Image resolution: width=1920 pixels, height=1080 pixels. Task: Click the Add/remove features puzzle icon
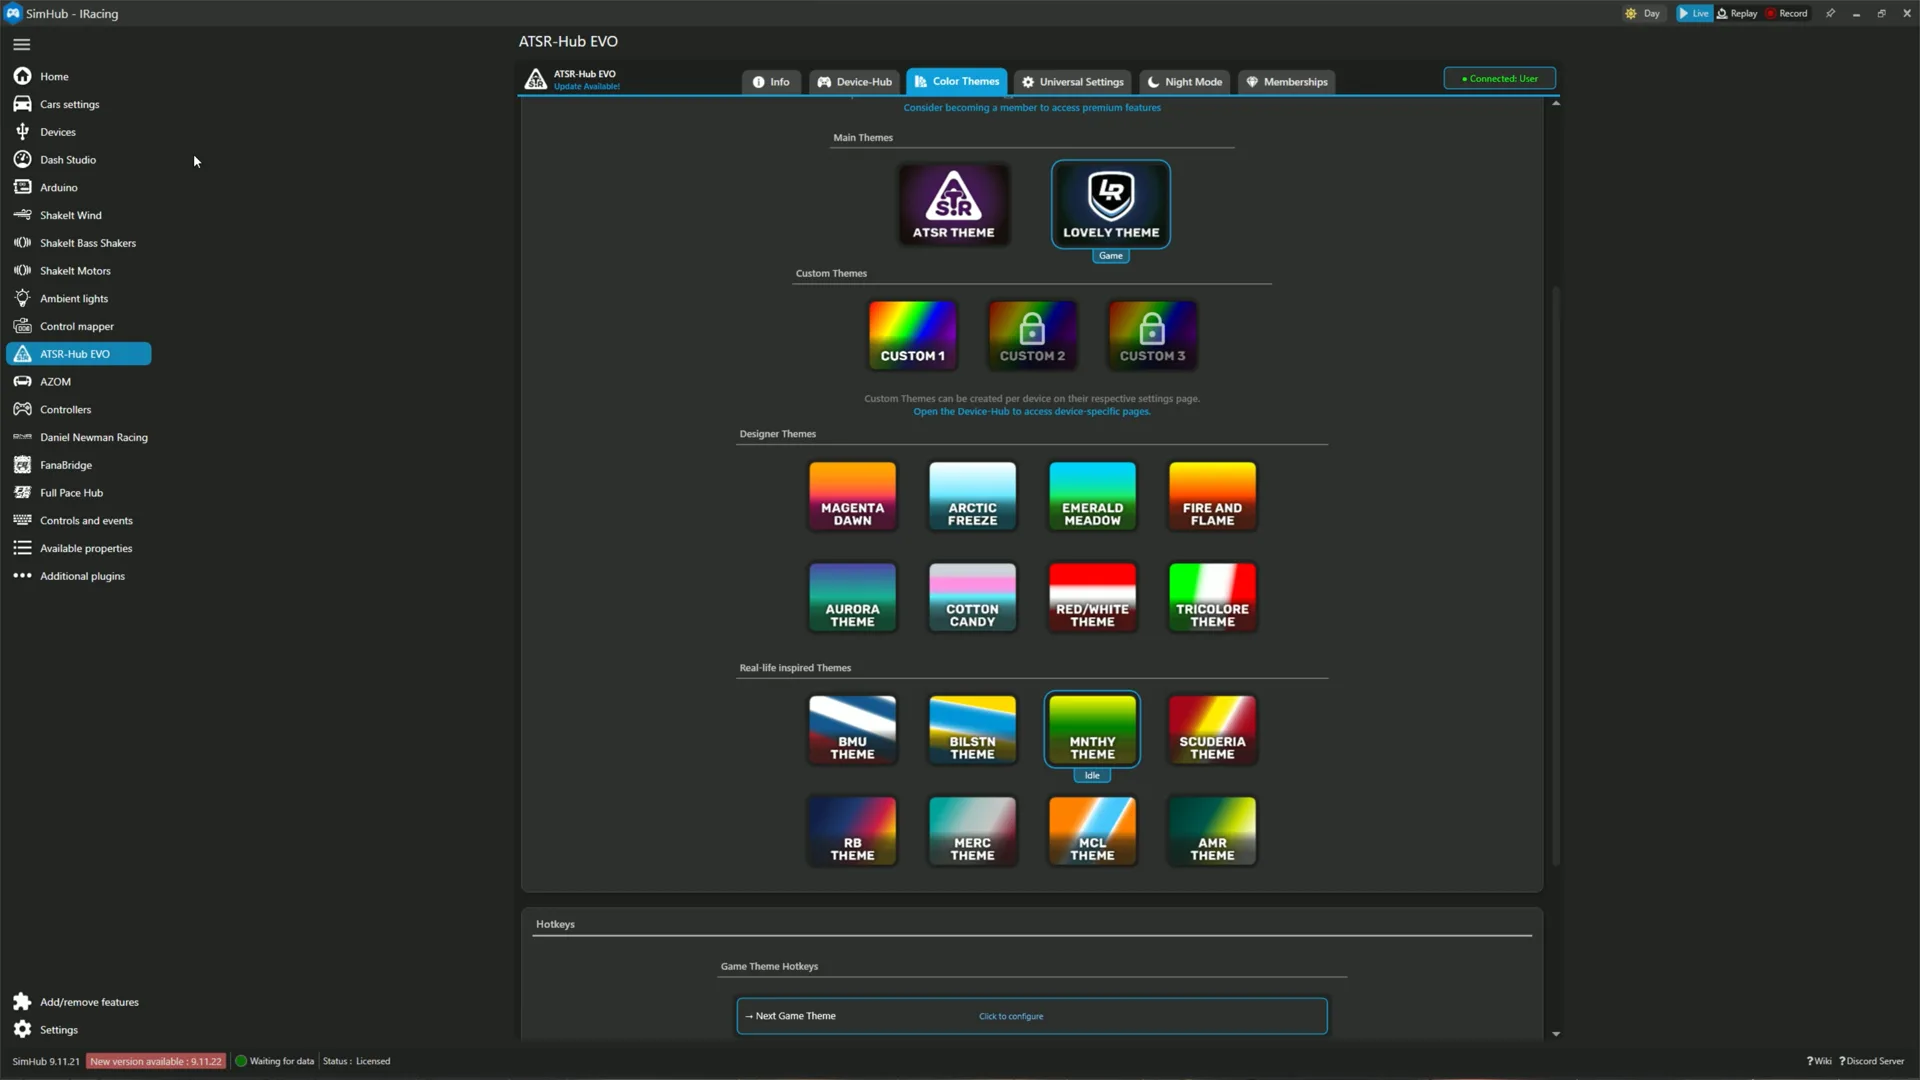coord(22,1002)
